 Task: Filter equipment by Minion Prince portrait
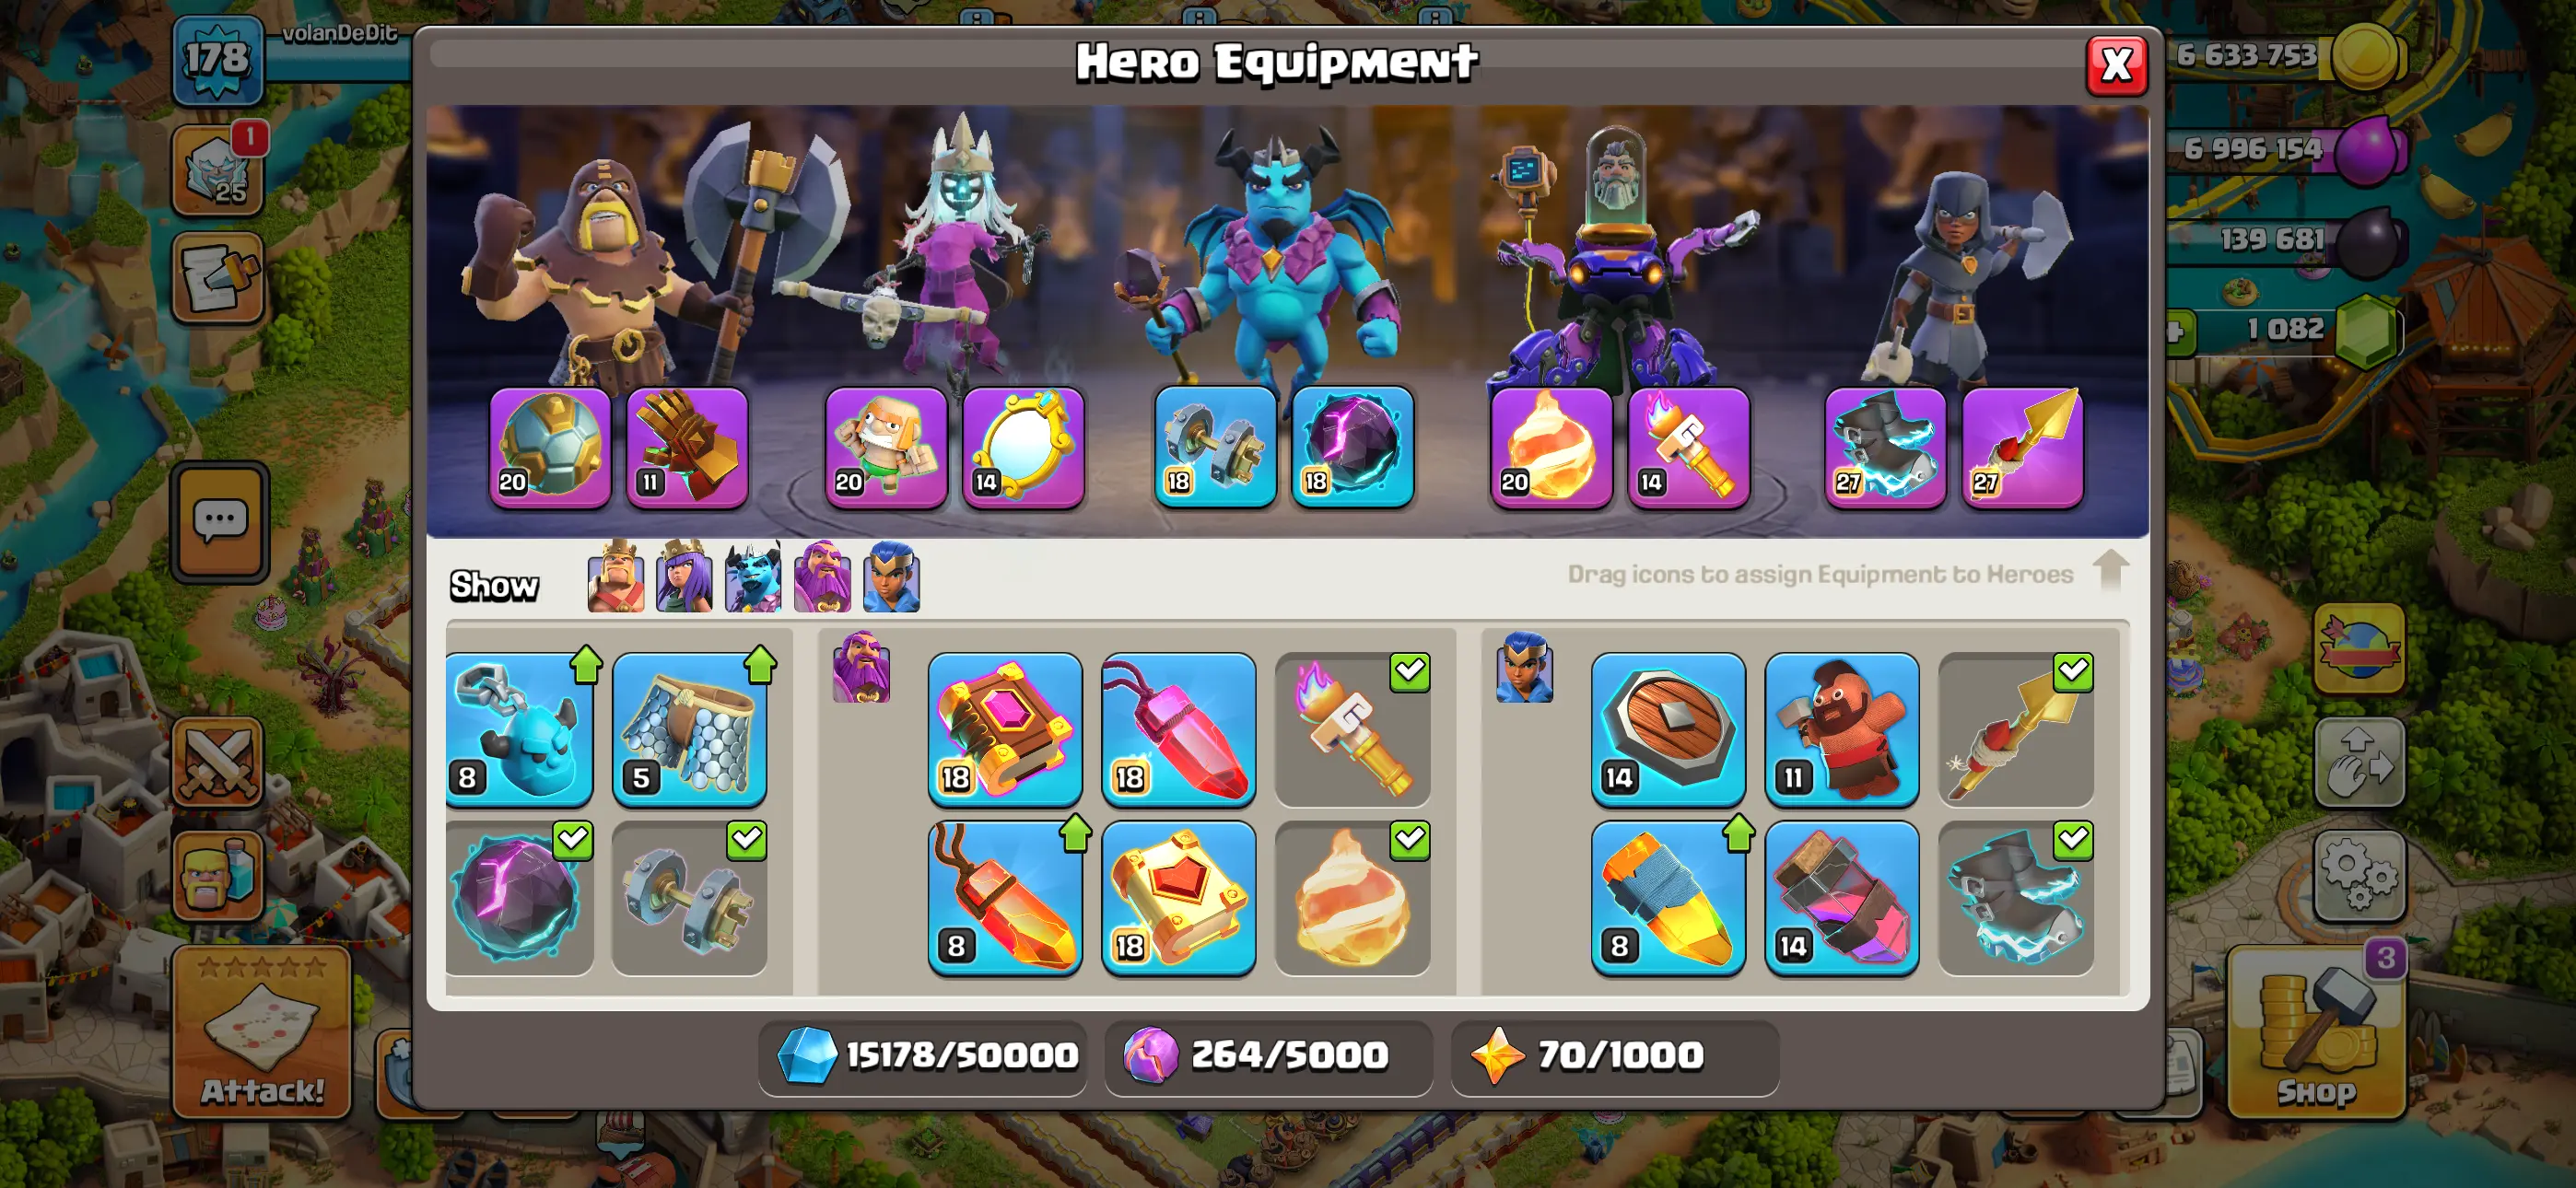[x=753, y=577]
